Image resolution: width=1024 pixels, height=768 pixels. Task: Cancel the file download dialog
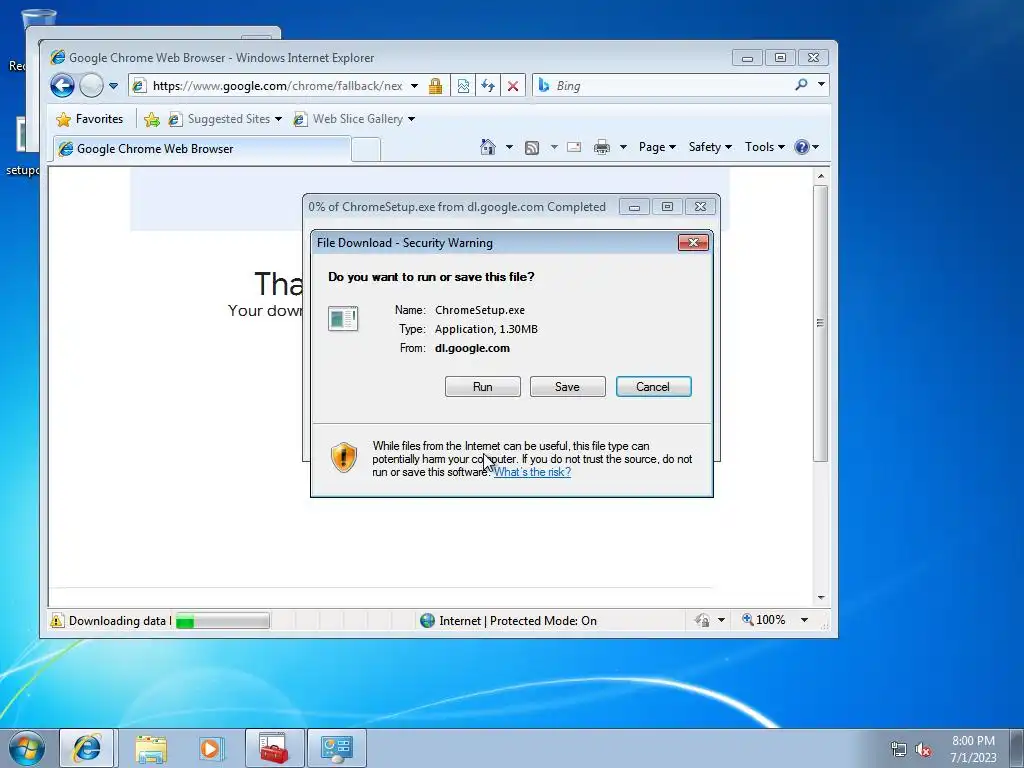point(653,387)
